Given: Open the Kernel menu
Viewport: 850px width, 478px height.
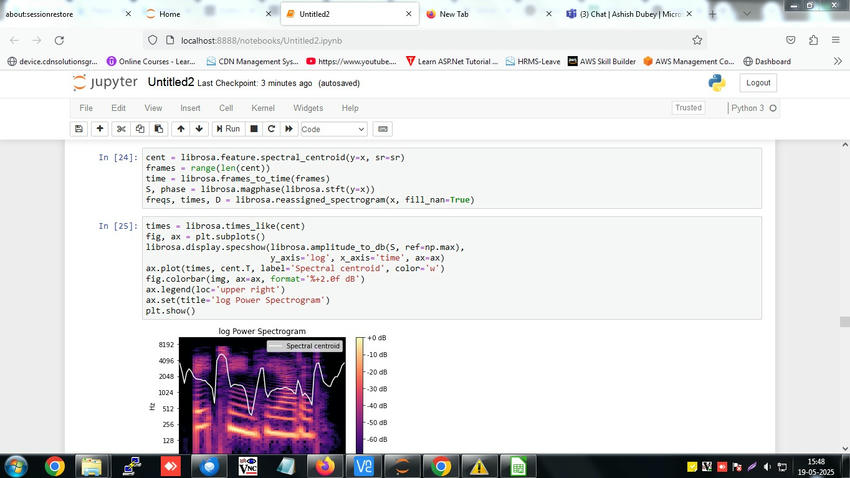Looking at the screenshot, I should pos(263,108).
